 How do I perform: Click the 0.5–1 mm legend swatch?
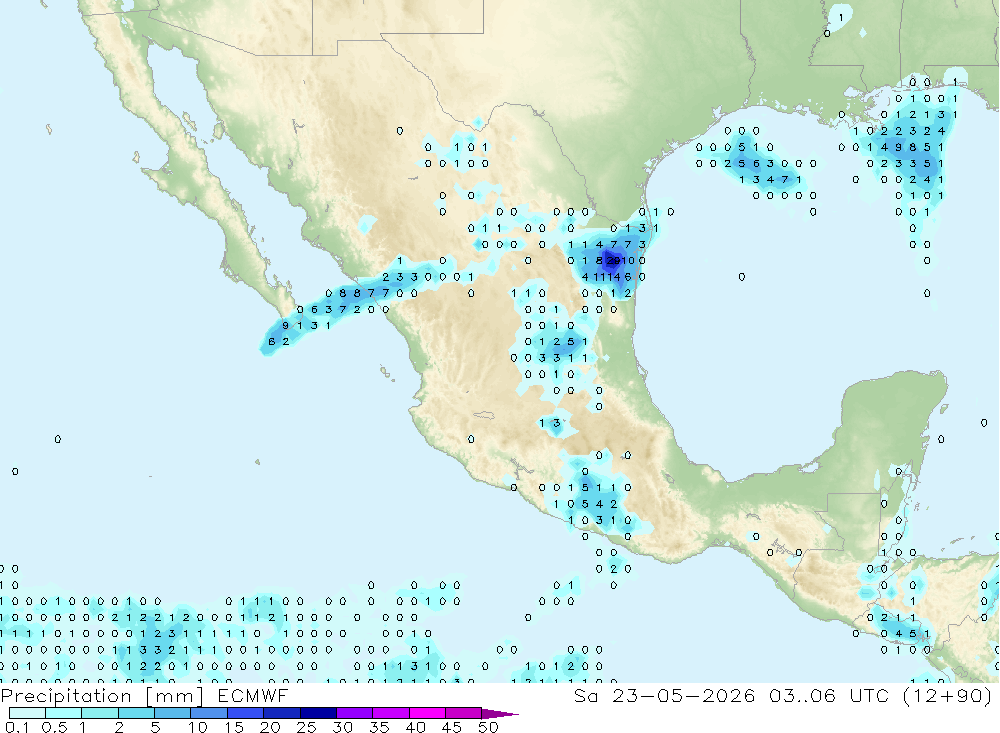64,713
